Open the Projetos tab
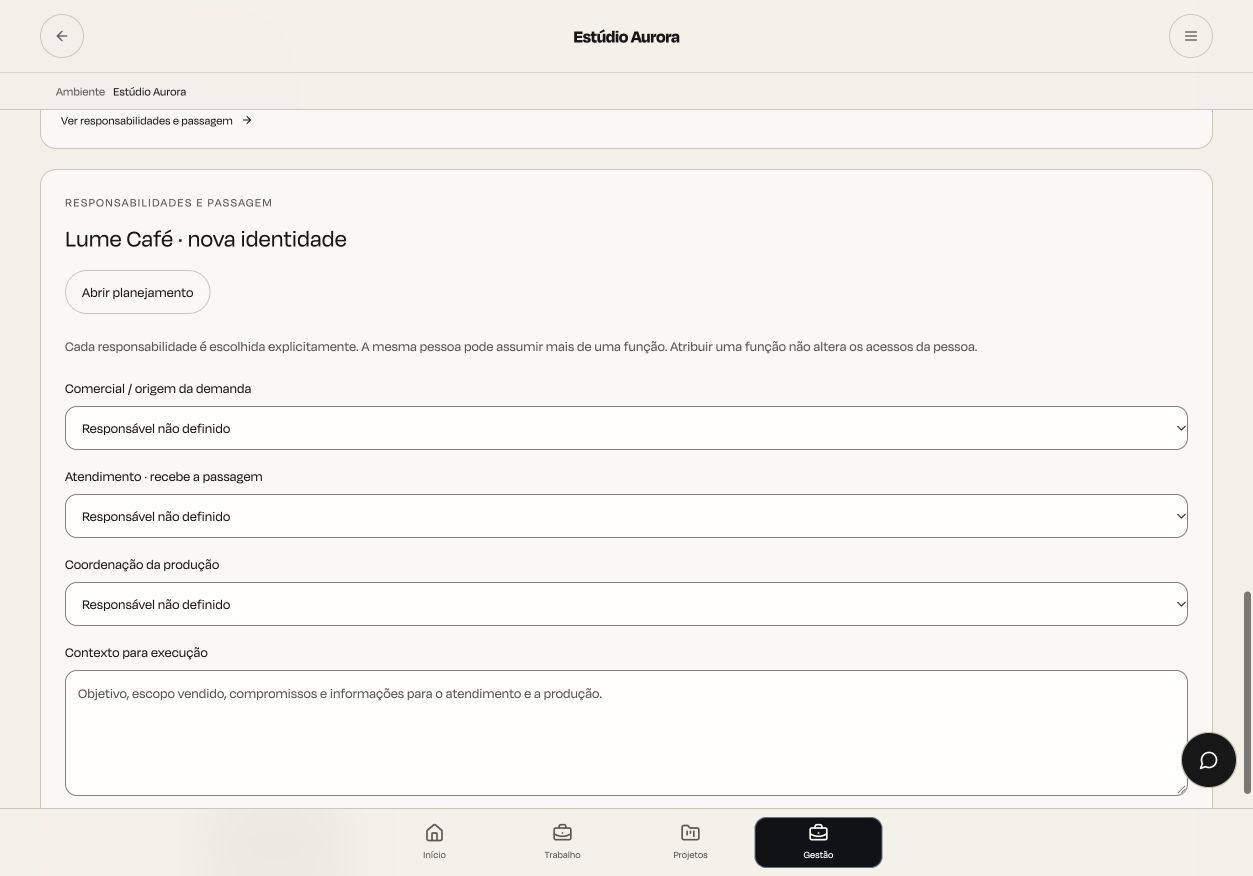Screen dimensions: 1253x876 690,842
